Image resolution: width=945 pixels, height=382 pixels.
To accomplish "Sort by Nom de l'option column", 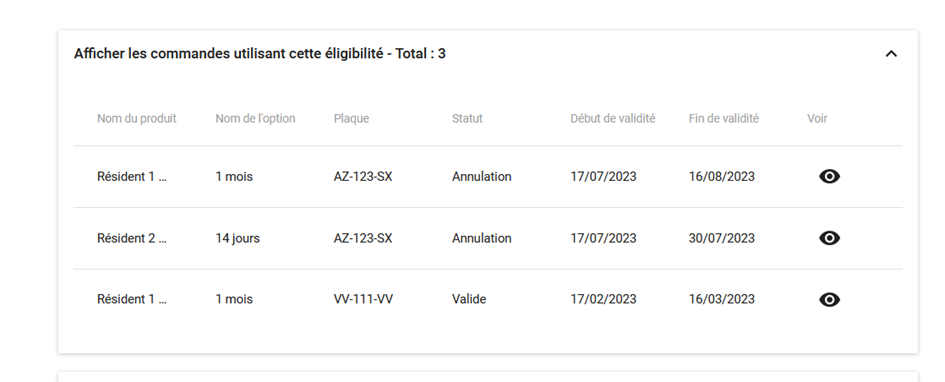I will coord(256,119).
